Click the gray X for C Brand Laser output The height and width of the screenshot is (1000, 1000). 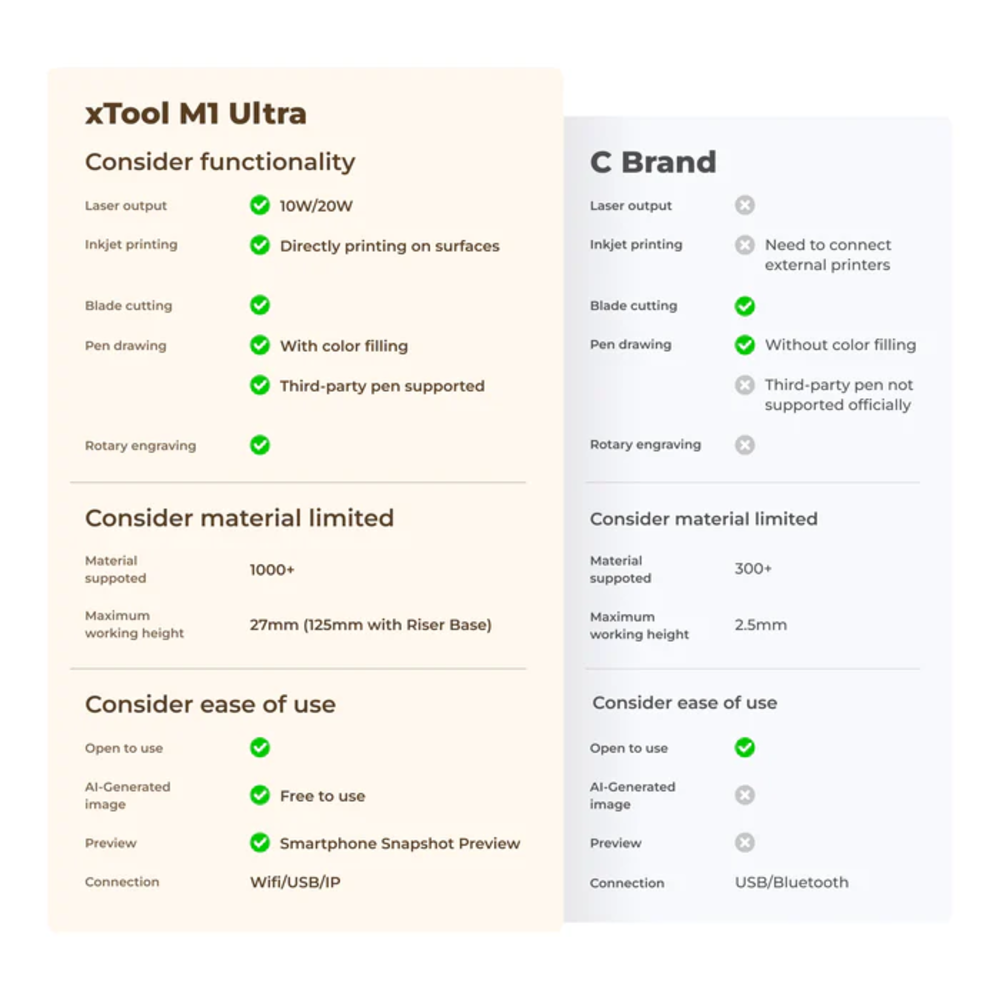745,206
